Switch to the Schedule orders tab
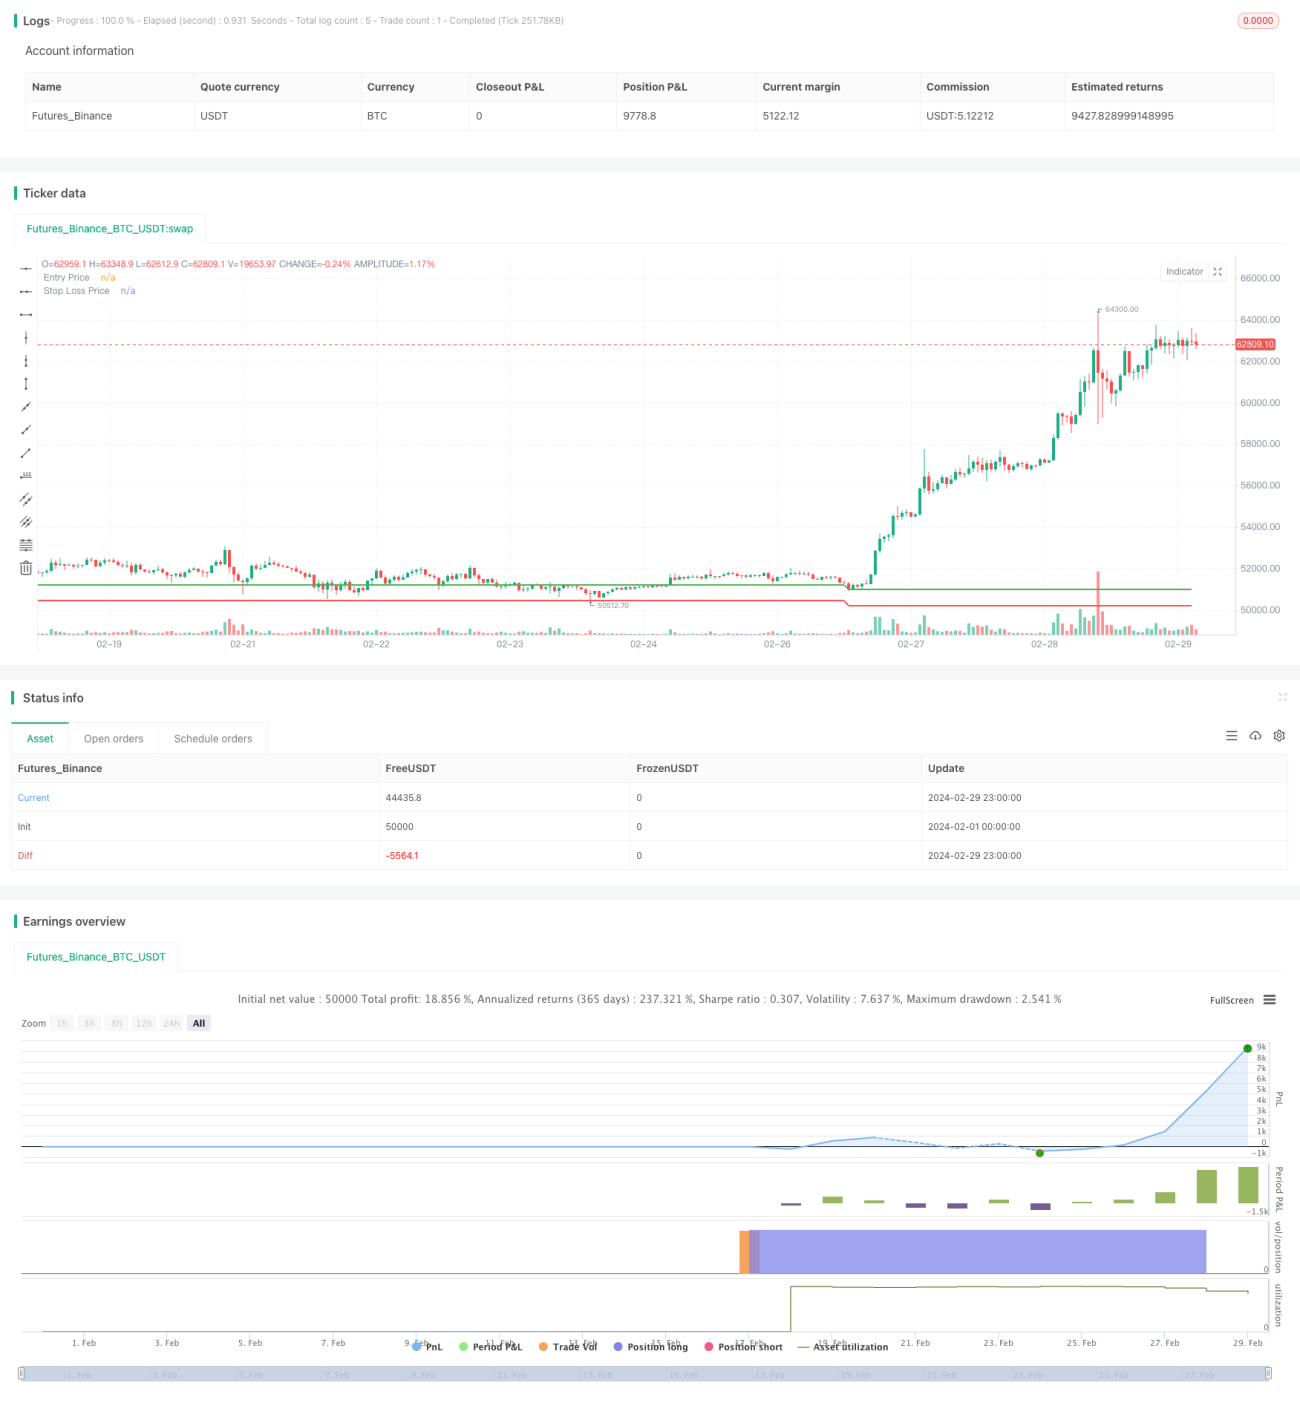Viewport: 1300px width, 1403px height. coord(213,739)
